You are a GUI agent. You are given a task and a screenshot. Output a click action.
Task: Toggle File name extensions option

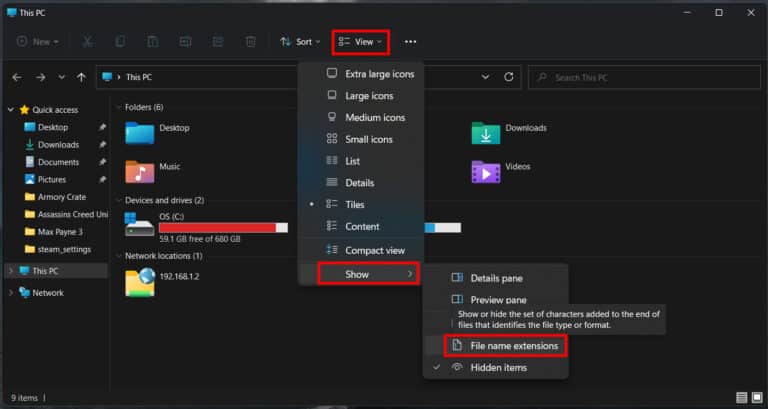(505, 346)
